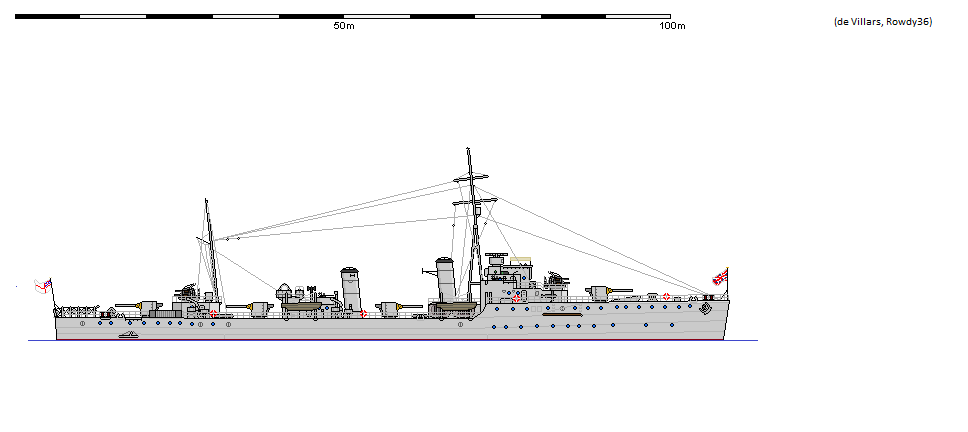This screenshot has width=968, height=432.
Task: Click the top of the tall foremast
Action: click(x=469, y=150)
